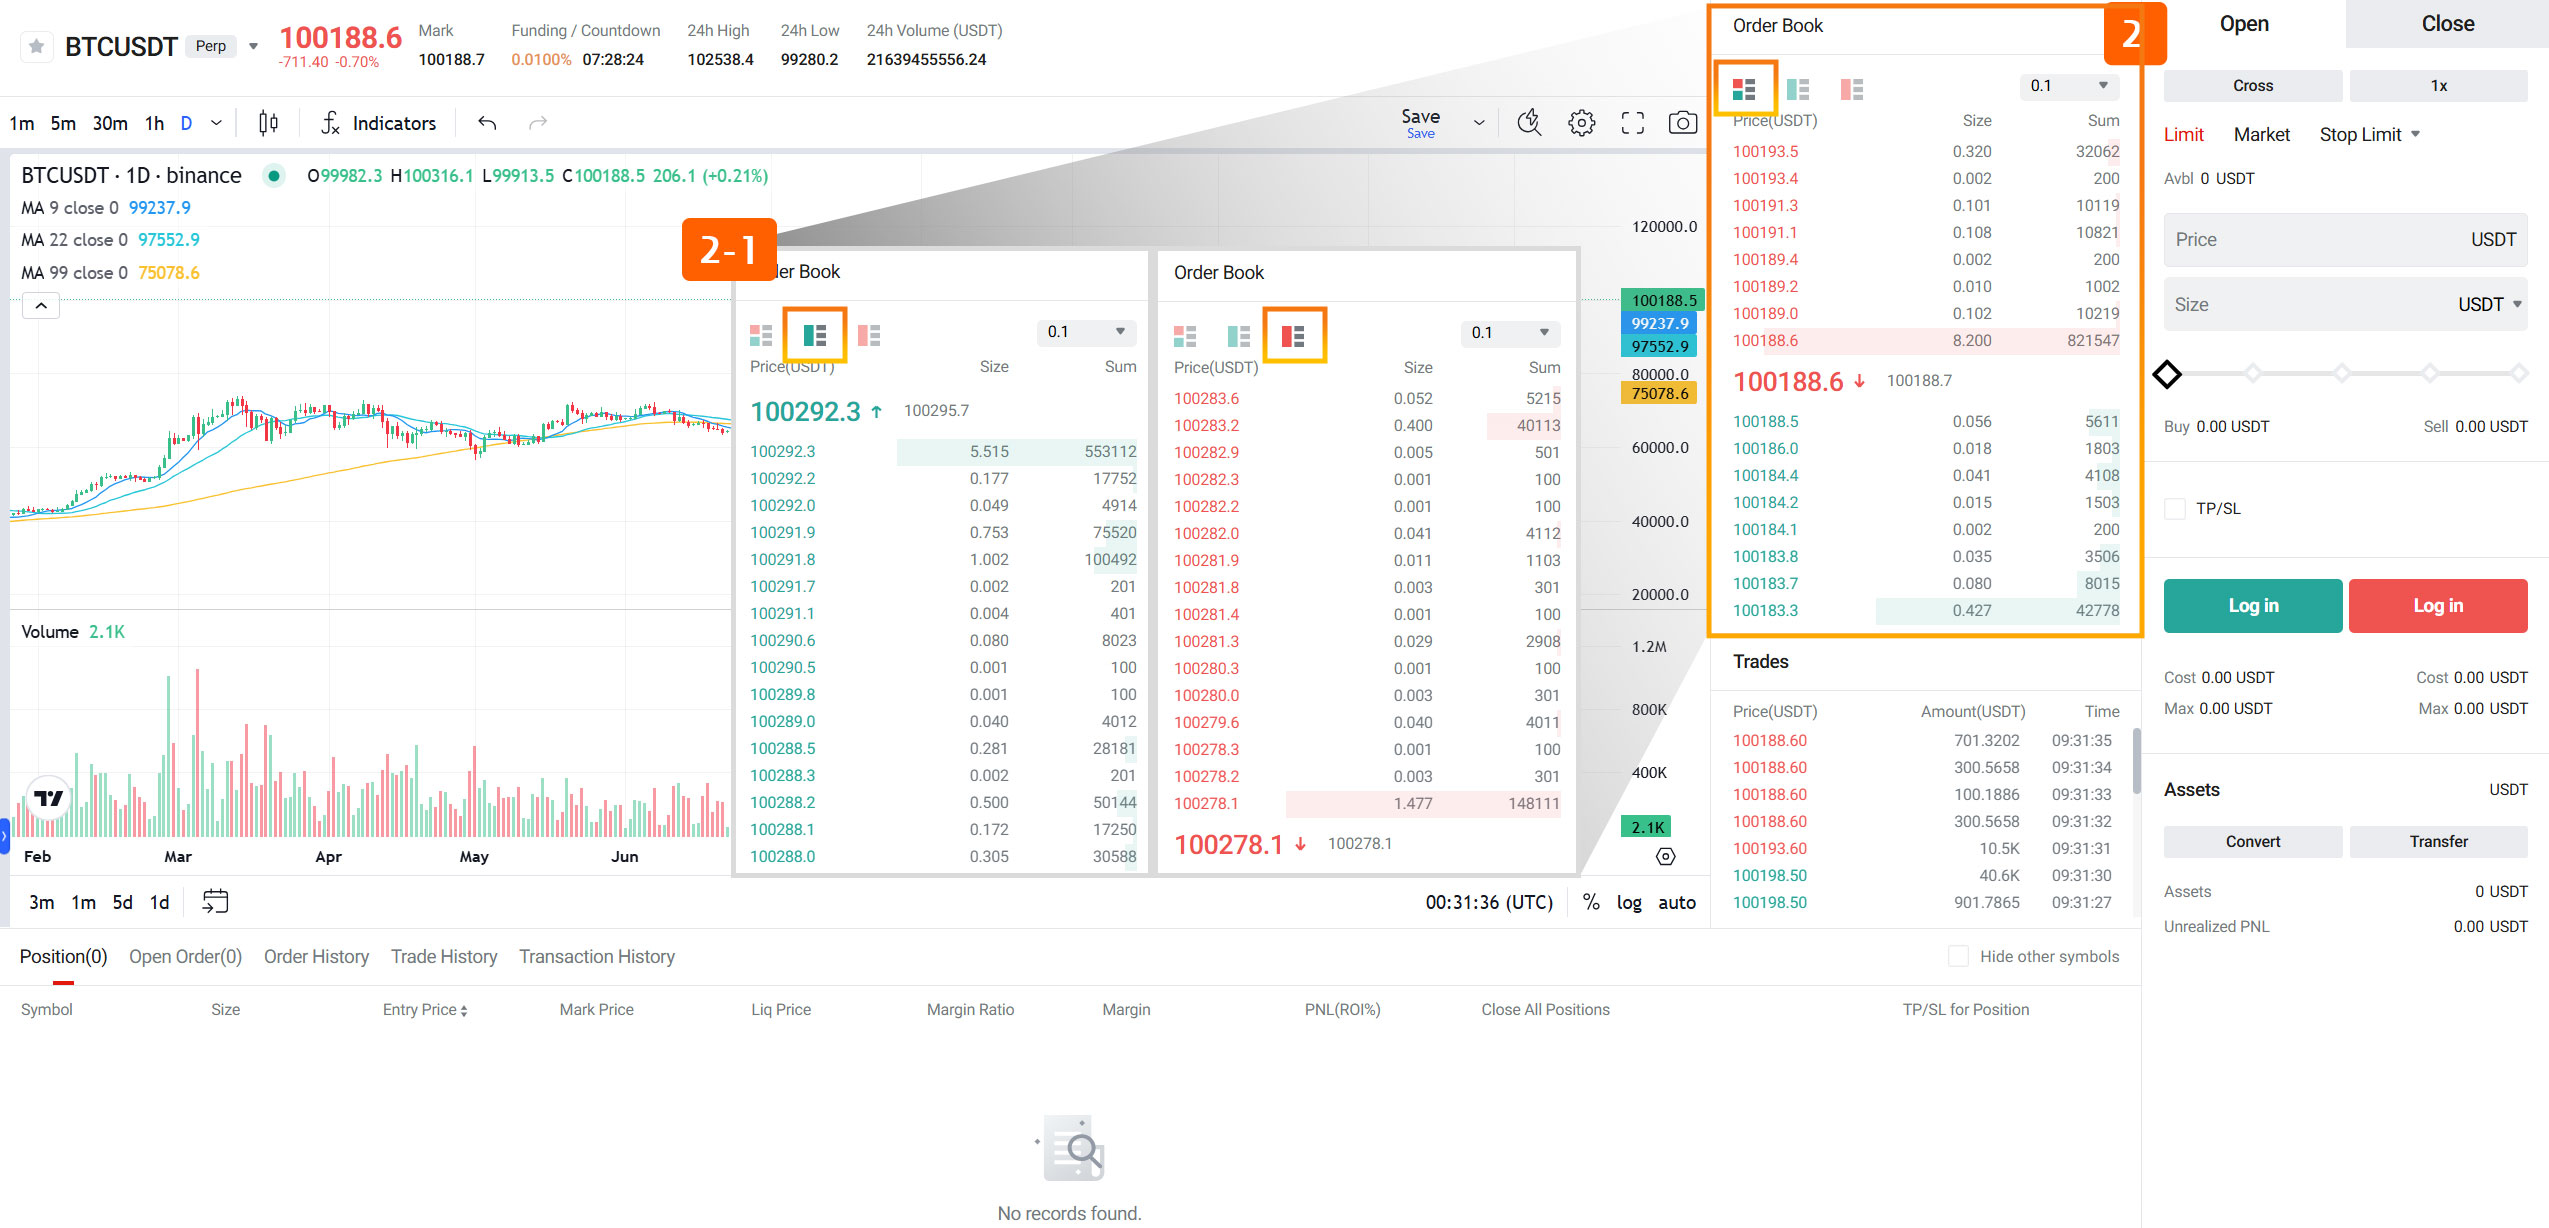Click the Trades list scrollbar
This screenshot has height=1228, width=2549.
pyautogui.click(x=2136, y=760)
